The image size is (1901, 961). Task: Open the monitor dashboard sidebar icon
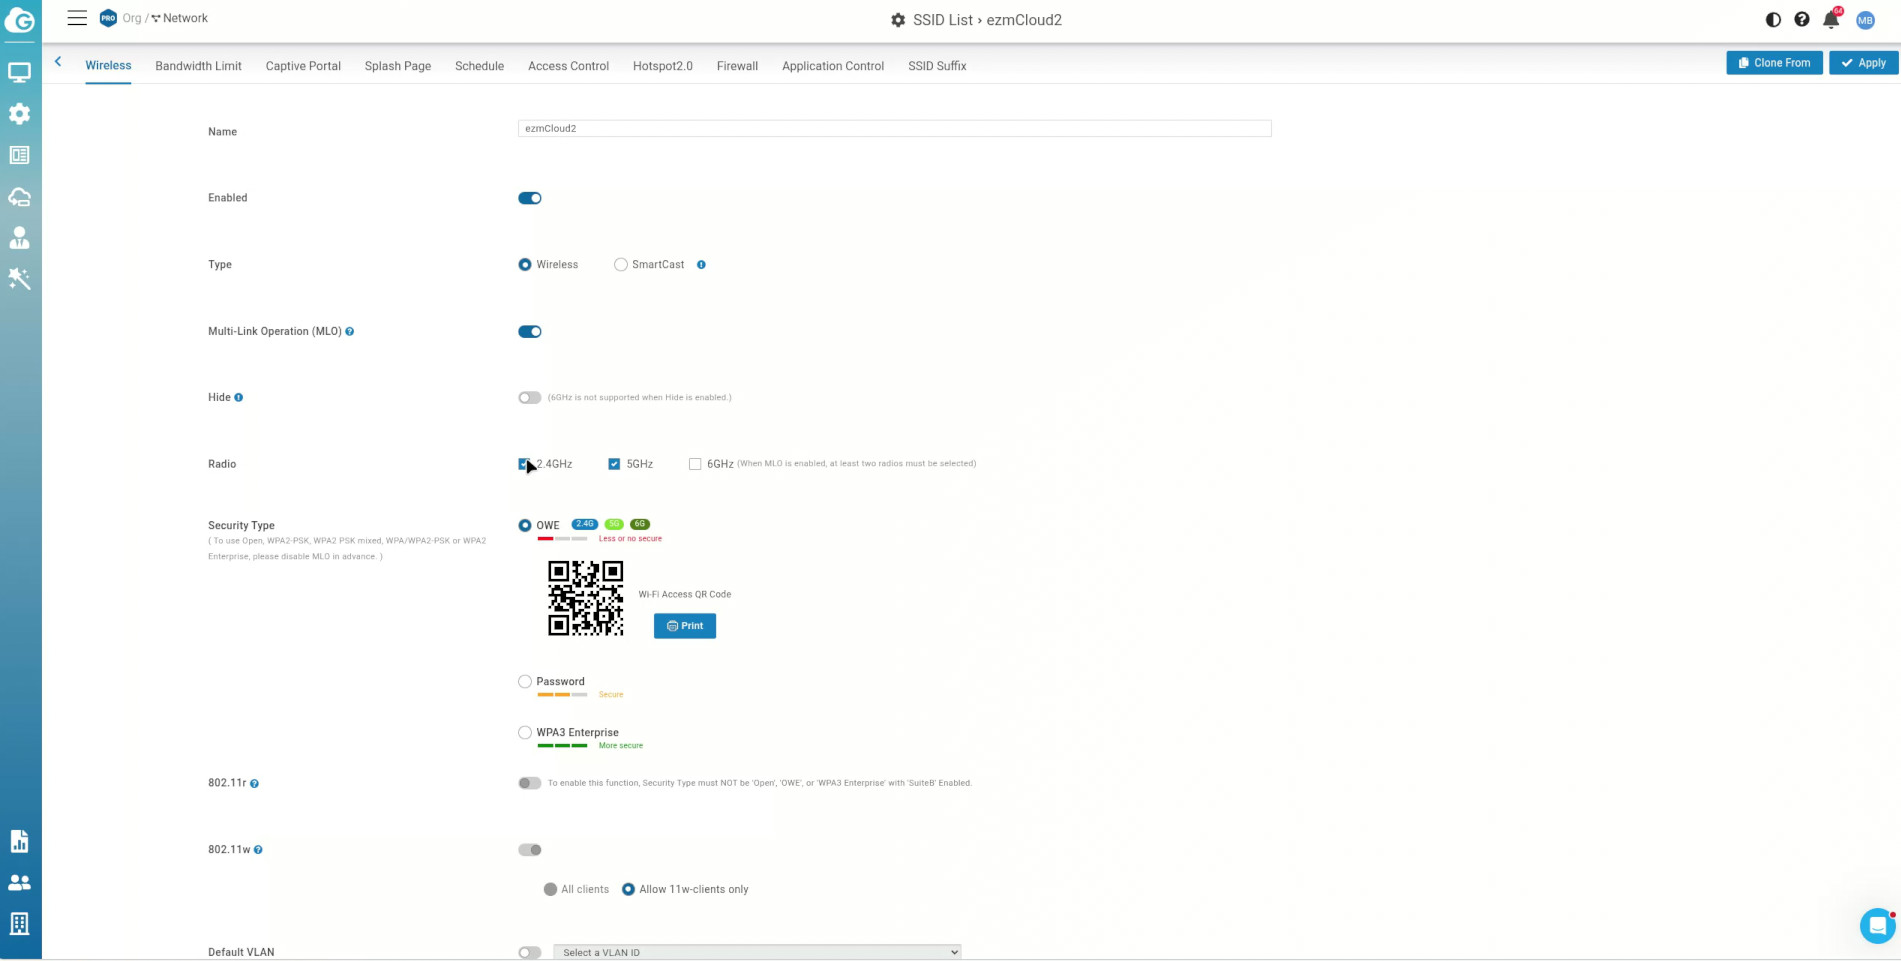point(19,72)
